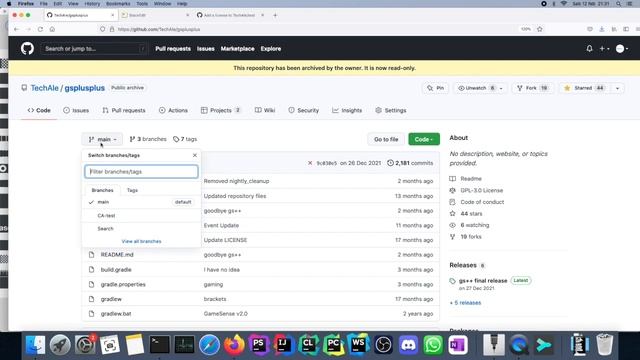Show + 5 releases
The width and height of the screenshot is (640, 360).
[465, 302]
